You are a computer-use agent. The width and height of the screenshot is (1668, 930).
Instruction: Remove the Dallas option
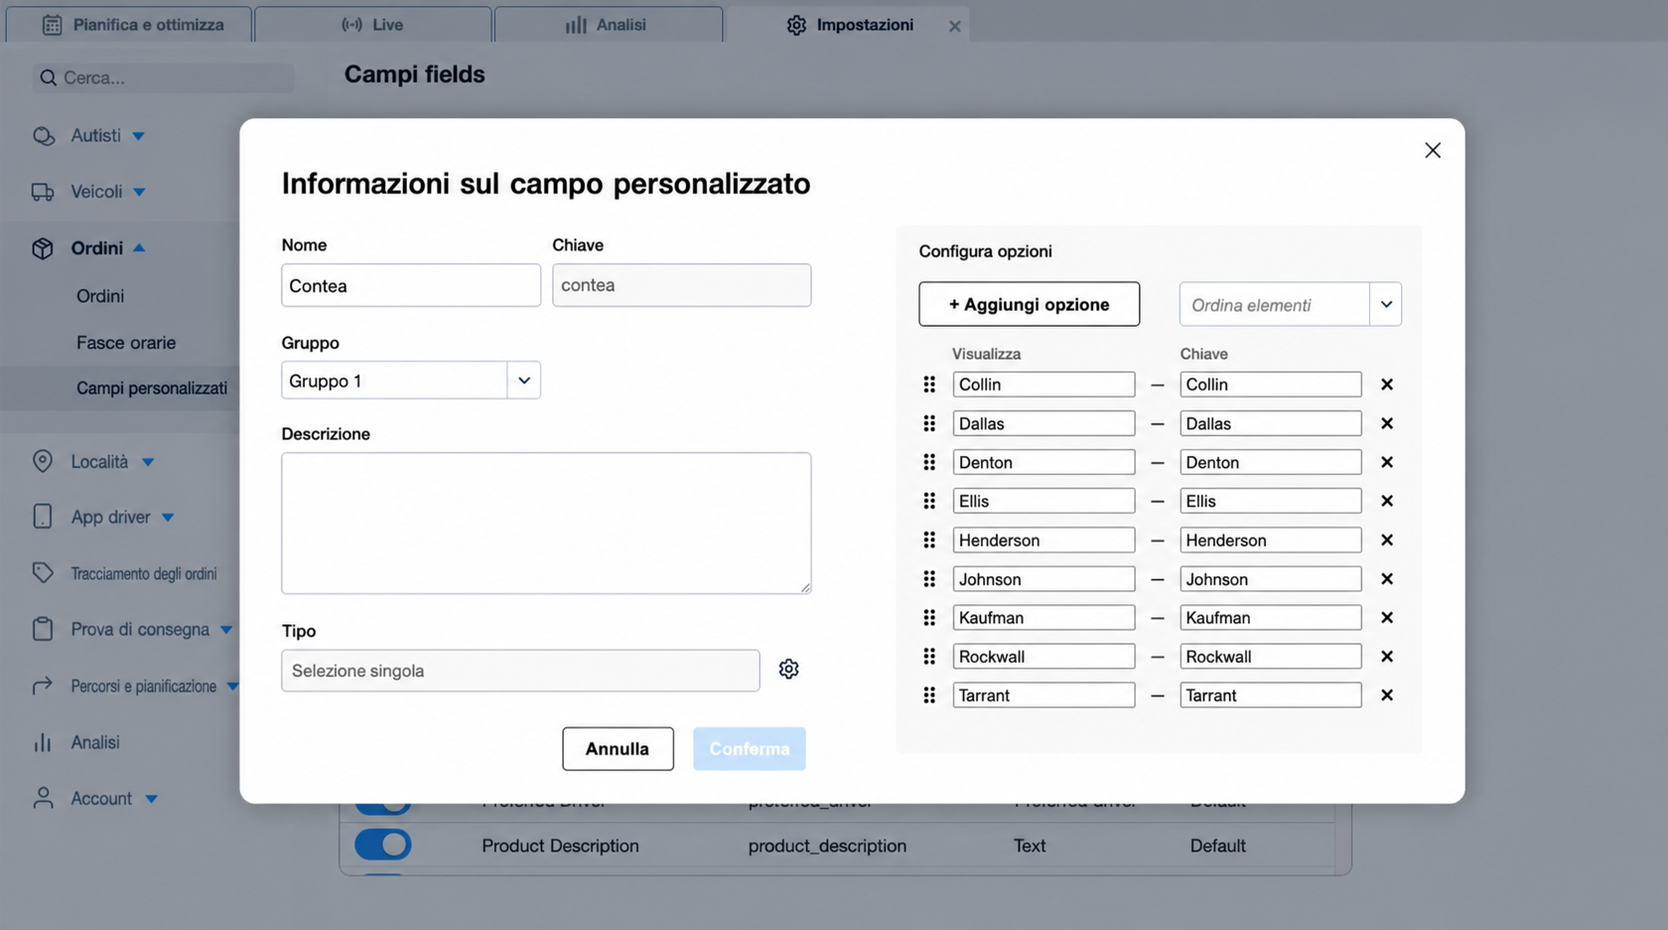[1386, 423]
